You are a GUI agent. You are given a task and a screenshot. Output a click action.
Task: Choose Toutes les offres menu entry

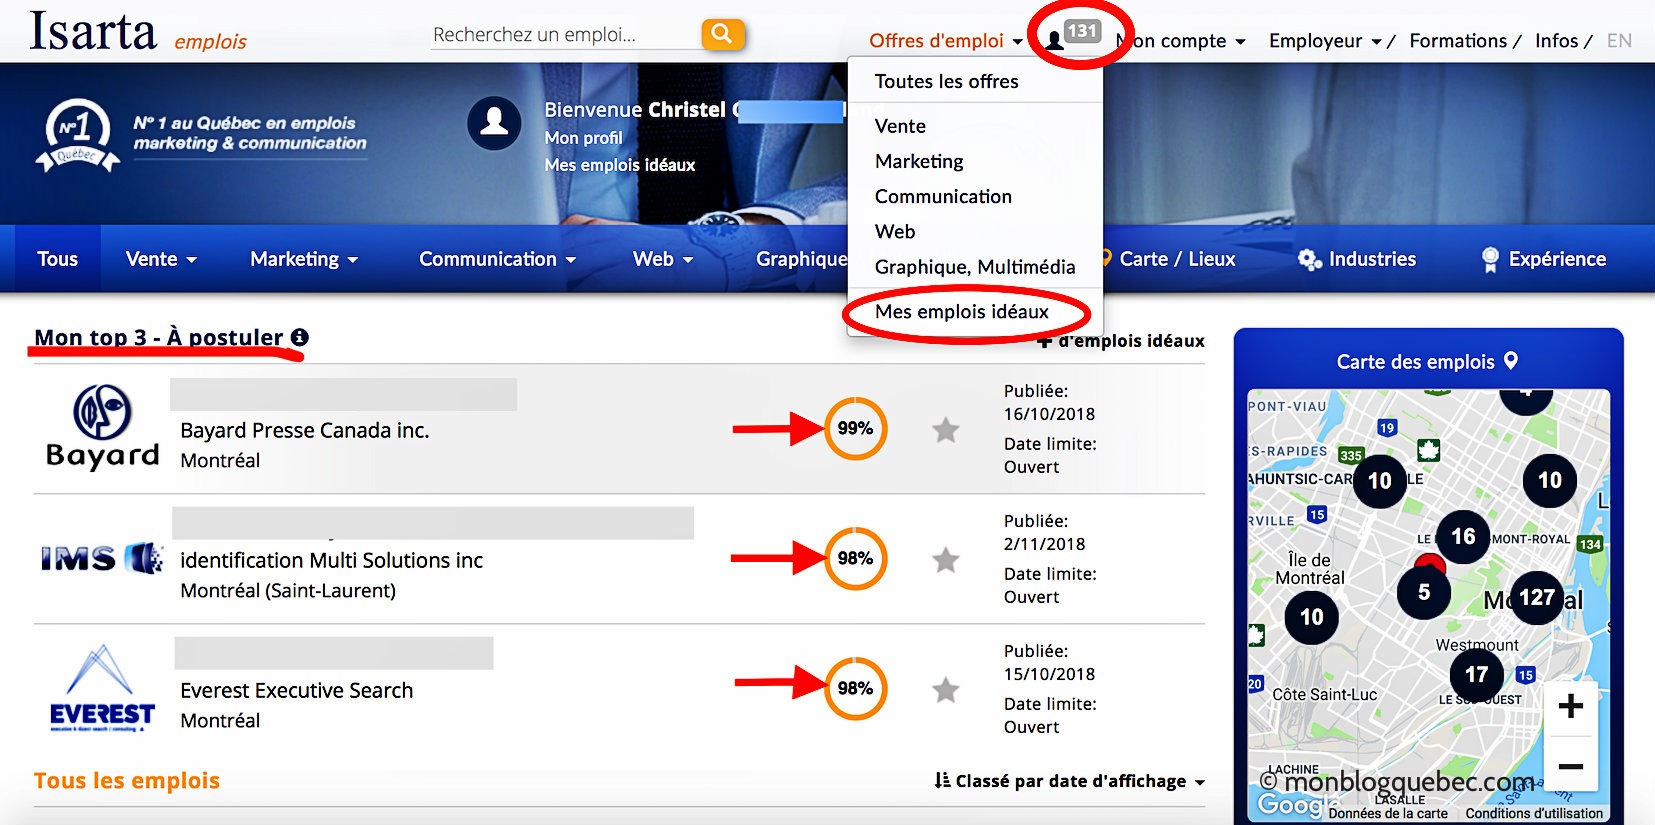(946, 82)
